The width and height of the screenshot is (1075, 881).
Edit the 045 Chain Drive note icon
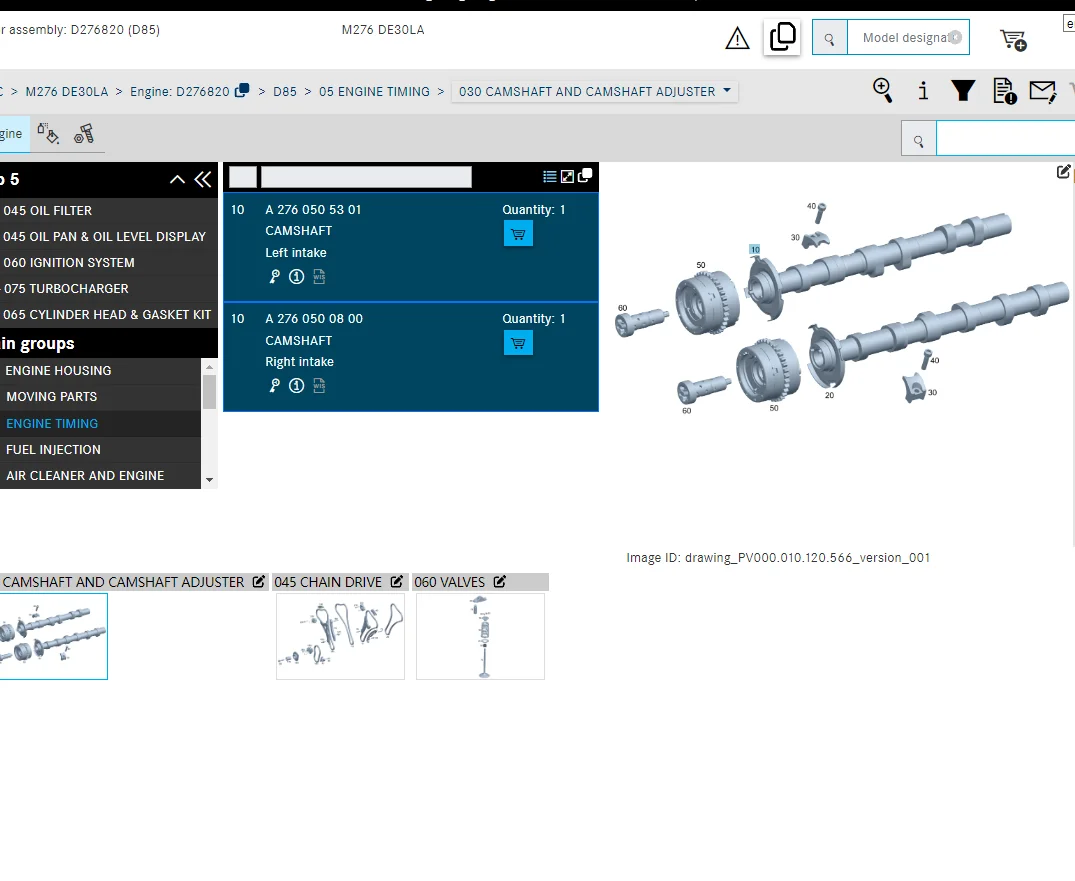click(397, 581)
